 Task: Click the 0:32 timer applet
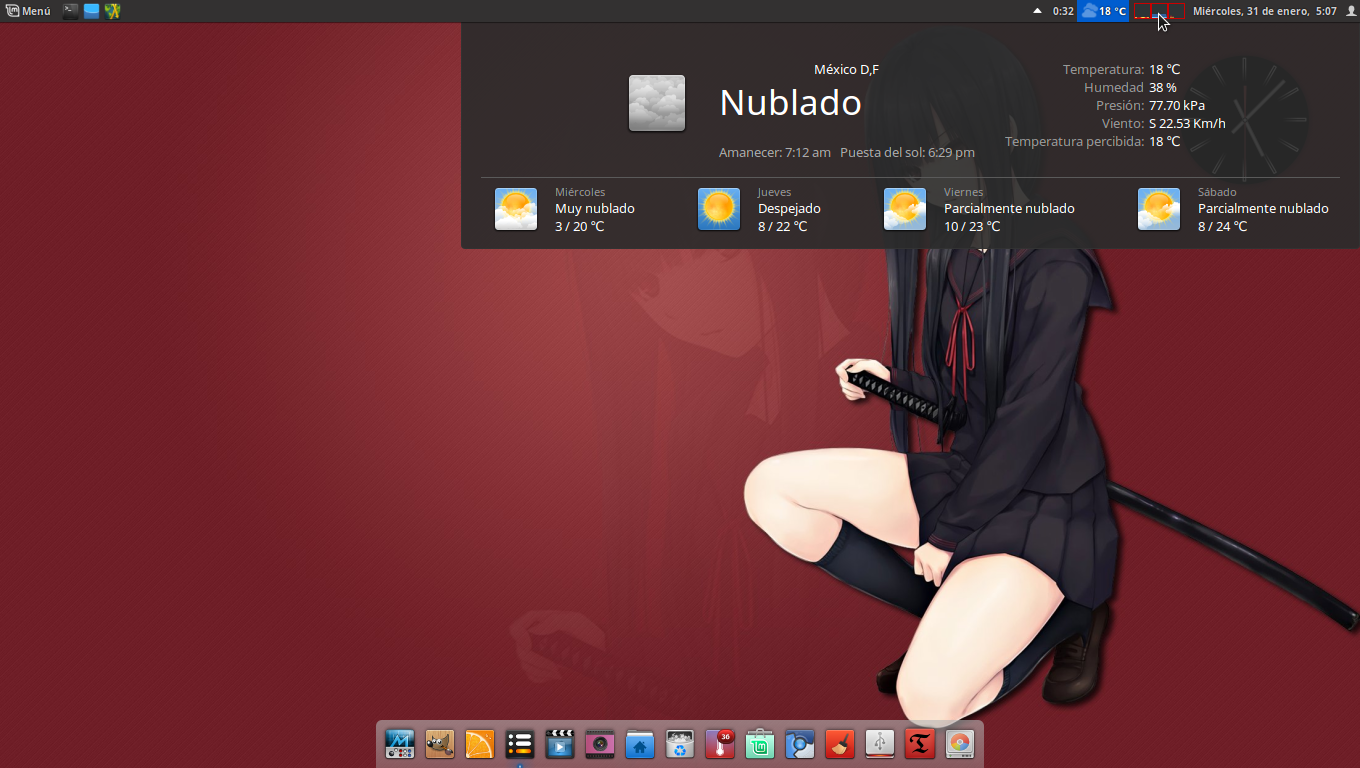(1063, 11)
